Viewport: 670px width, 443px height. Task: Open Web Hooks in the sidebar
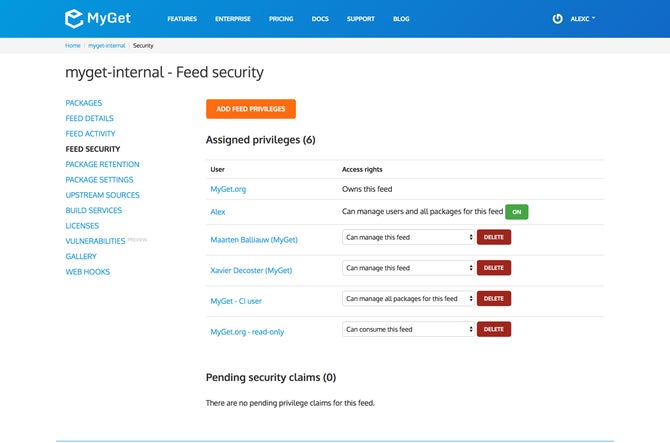pyautogui.click(x=88, y=272)
